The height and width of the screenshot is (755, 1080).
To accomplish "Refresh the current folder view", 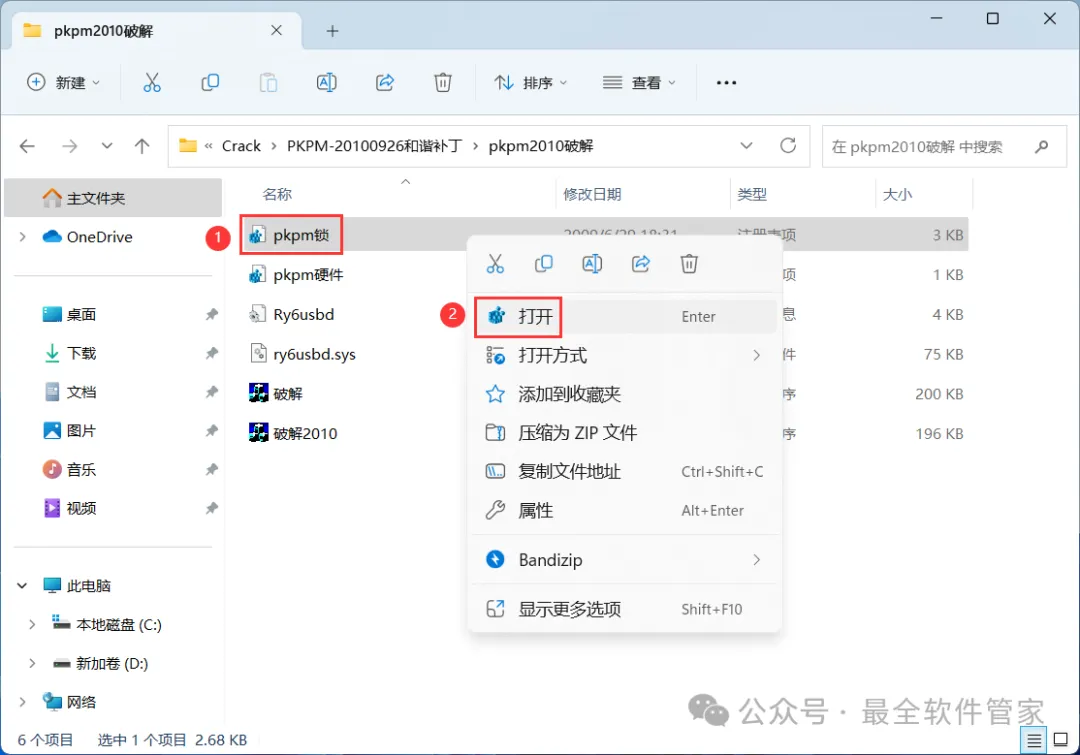I will (x=788, y=146).
